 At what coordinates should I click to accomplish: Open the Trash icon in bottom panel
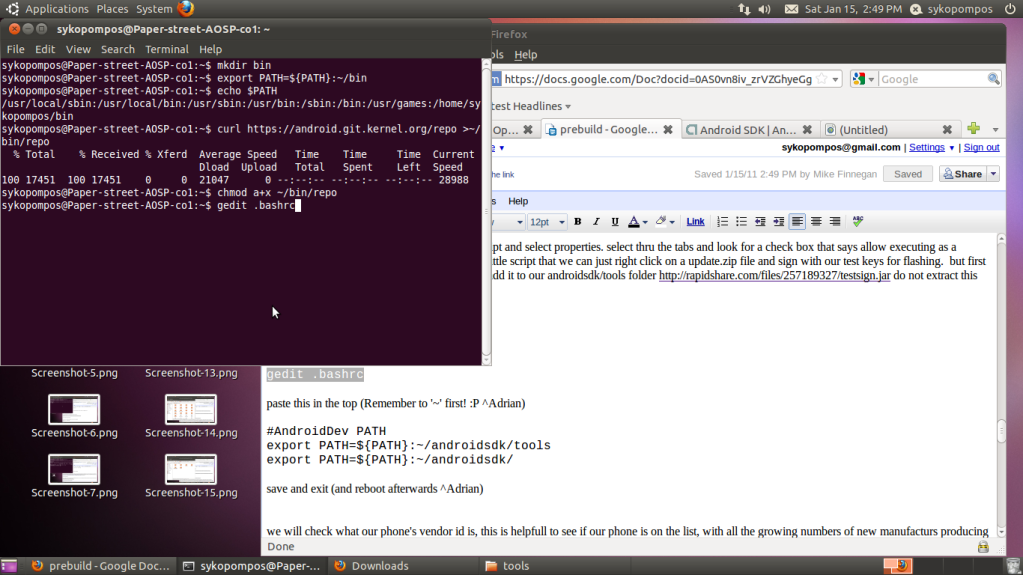click(1013, 566)
